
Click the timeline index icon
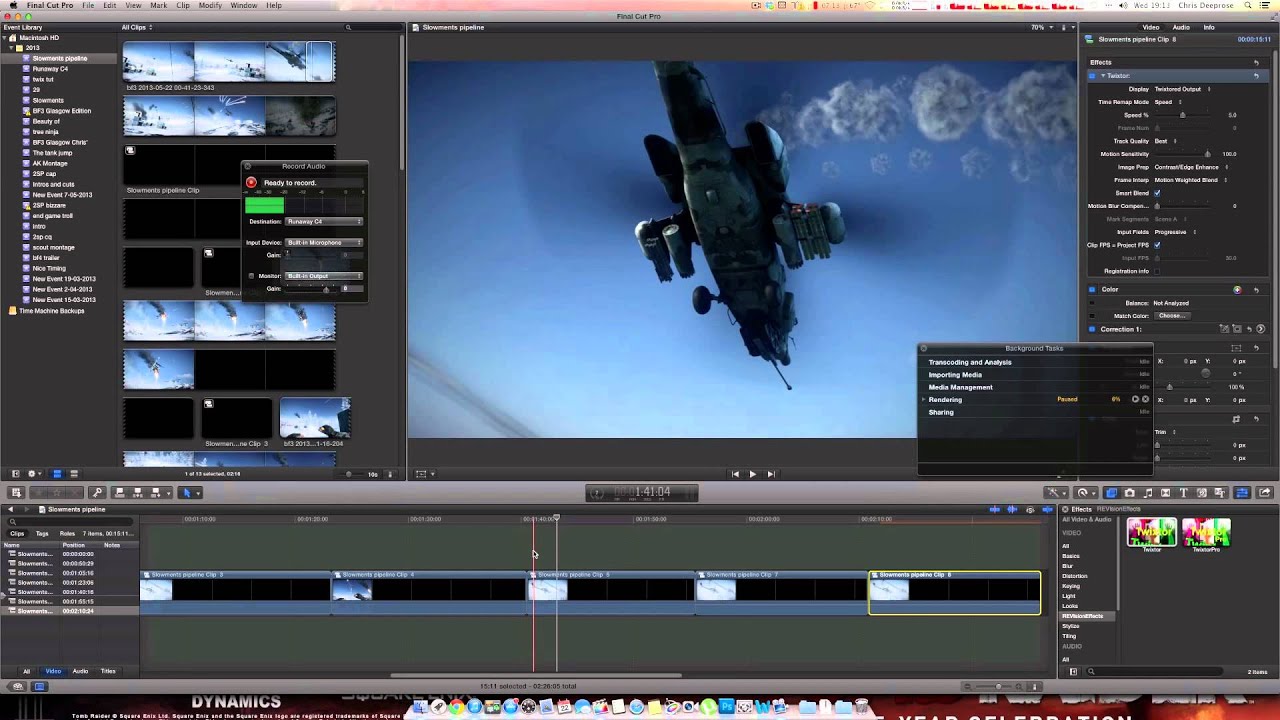click(40, 686)
